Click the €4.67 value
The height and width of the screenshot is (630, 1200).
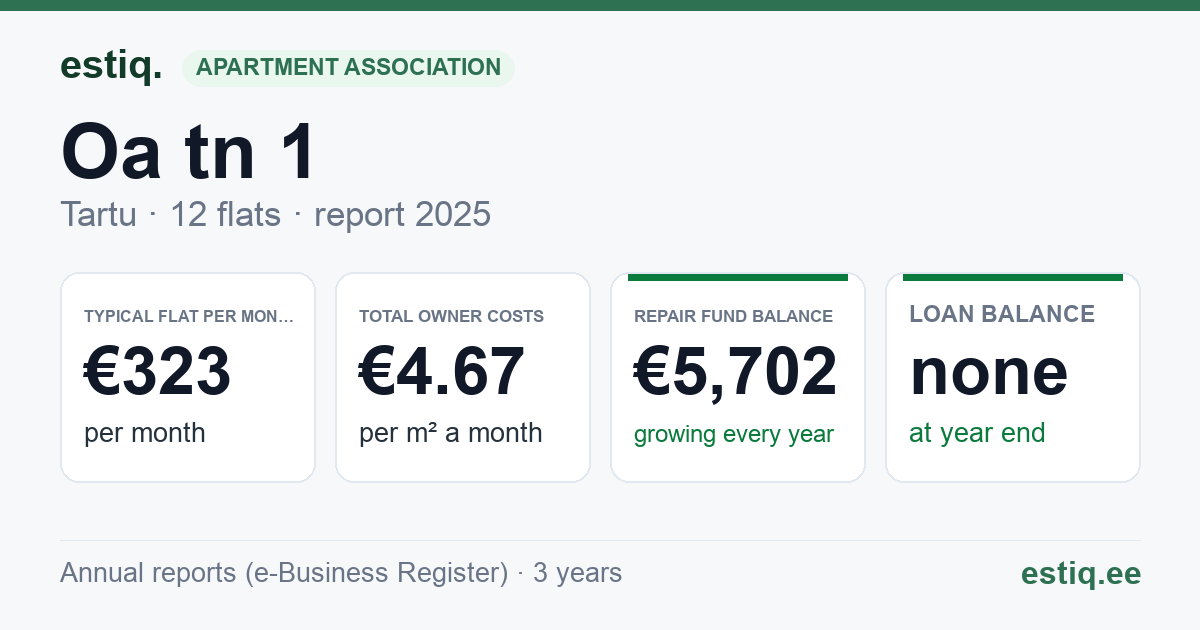[442, 372]
